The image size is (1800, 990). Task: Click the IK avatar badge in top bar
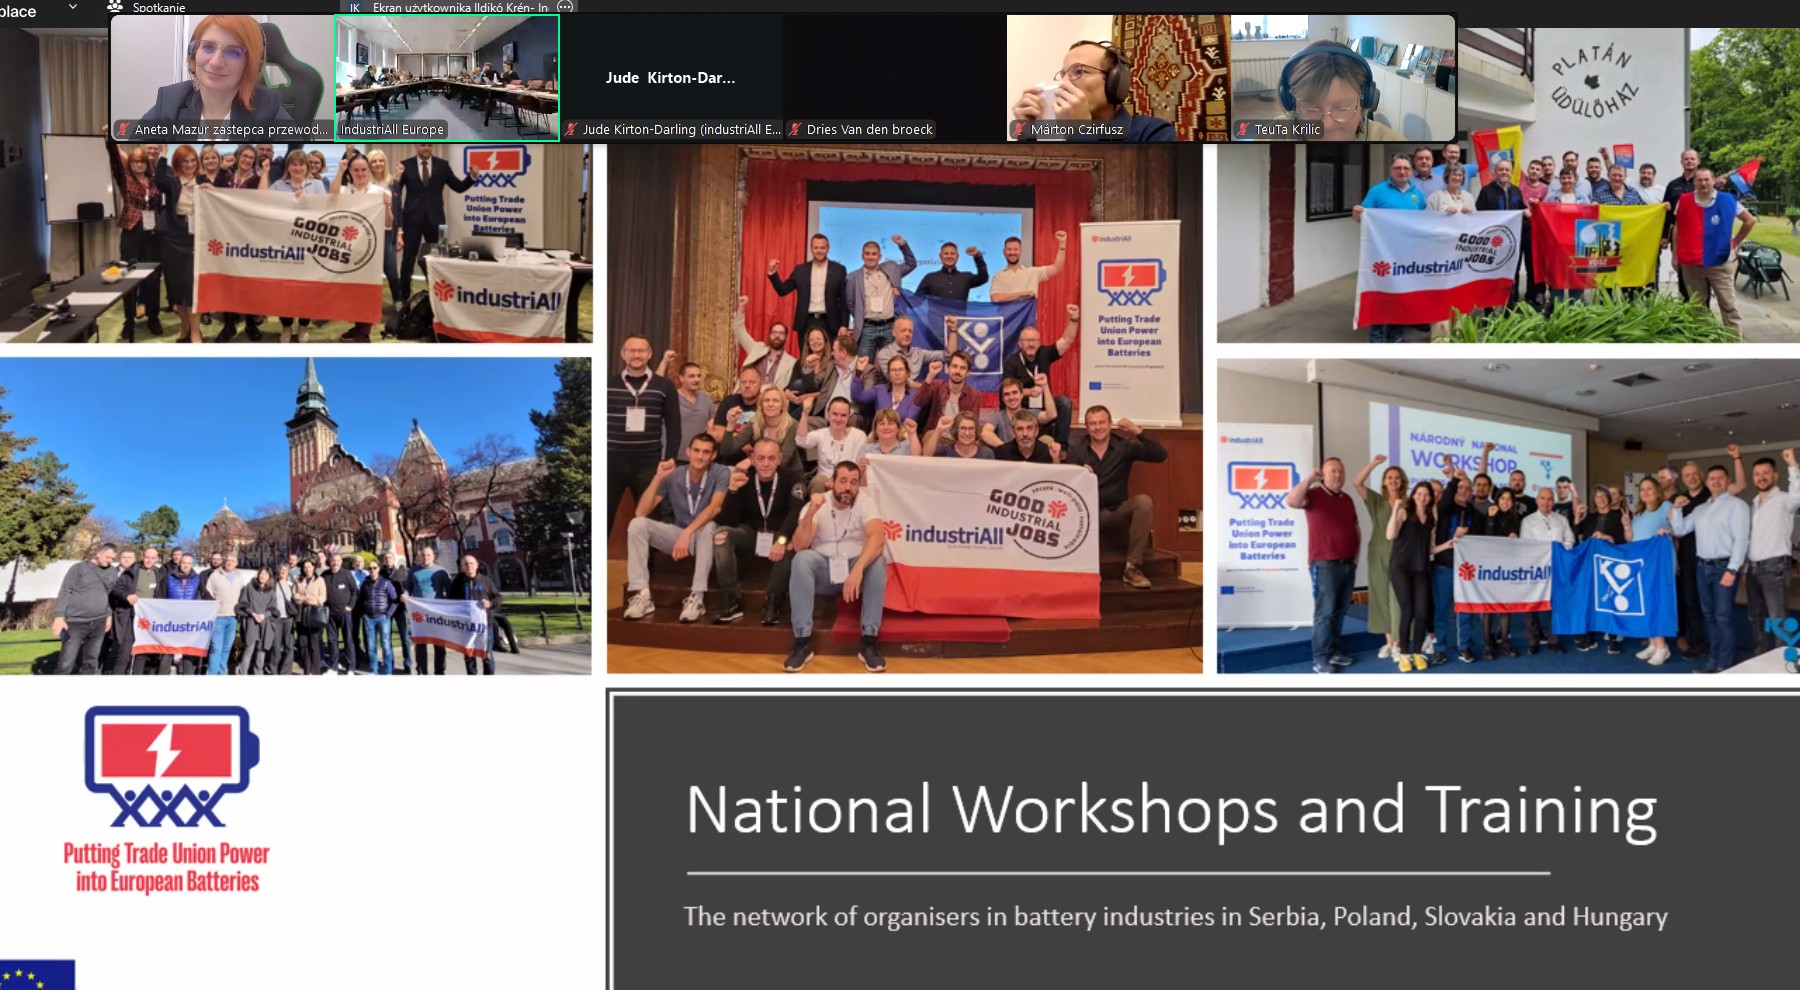pos(354,7)
